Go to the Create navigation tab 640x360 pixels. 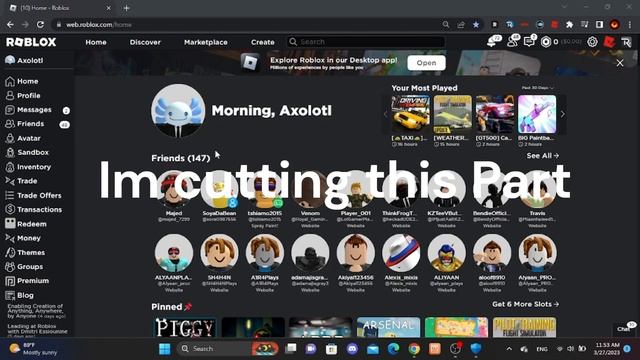262,42
